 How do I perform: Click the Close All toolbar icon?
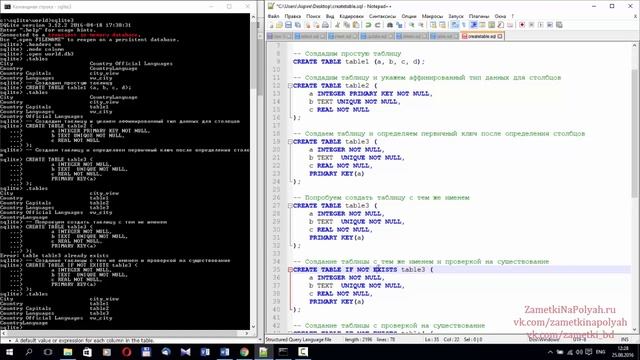click(317, 25)
